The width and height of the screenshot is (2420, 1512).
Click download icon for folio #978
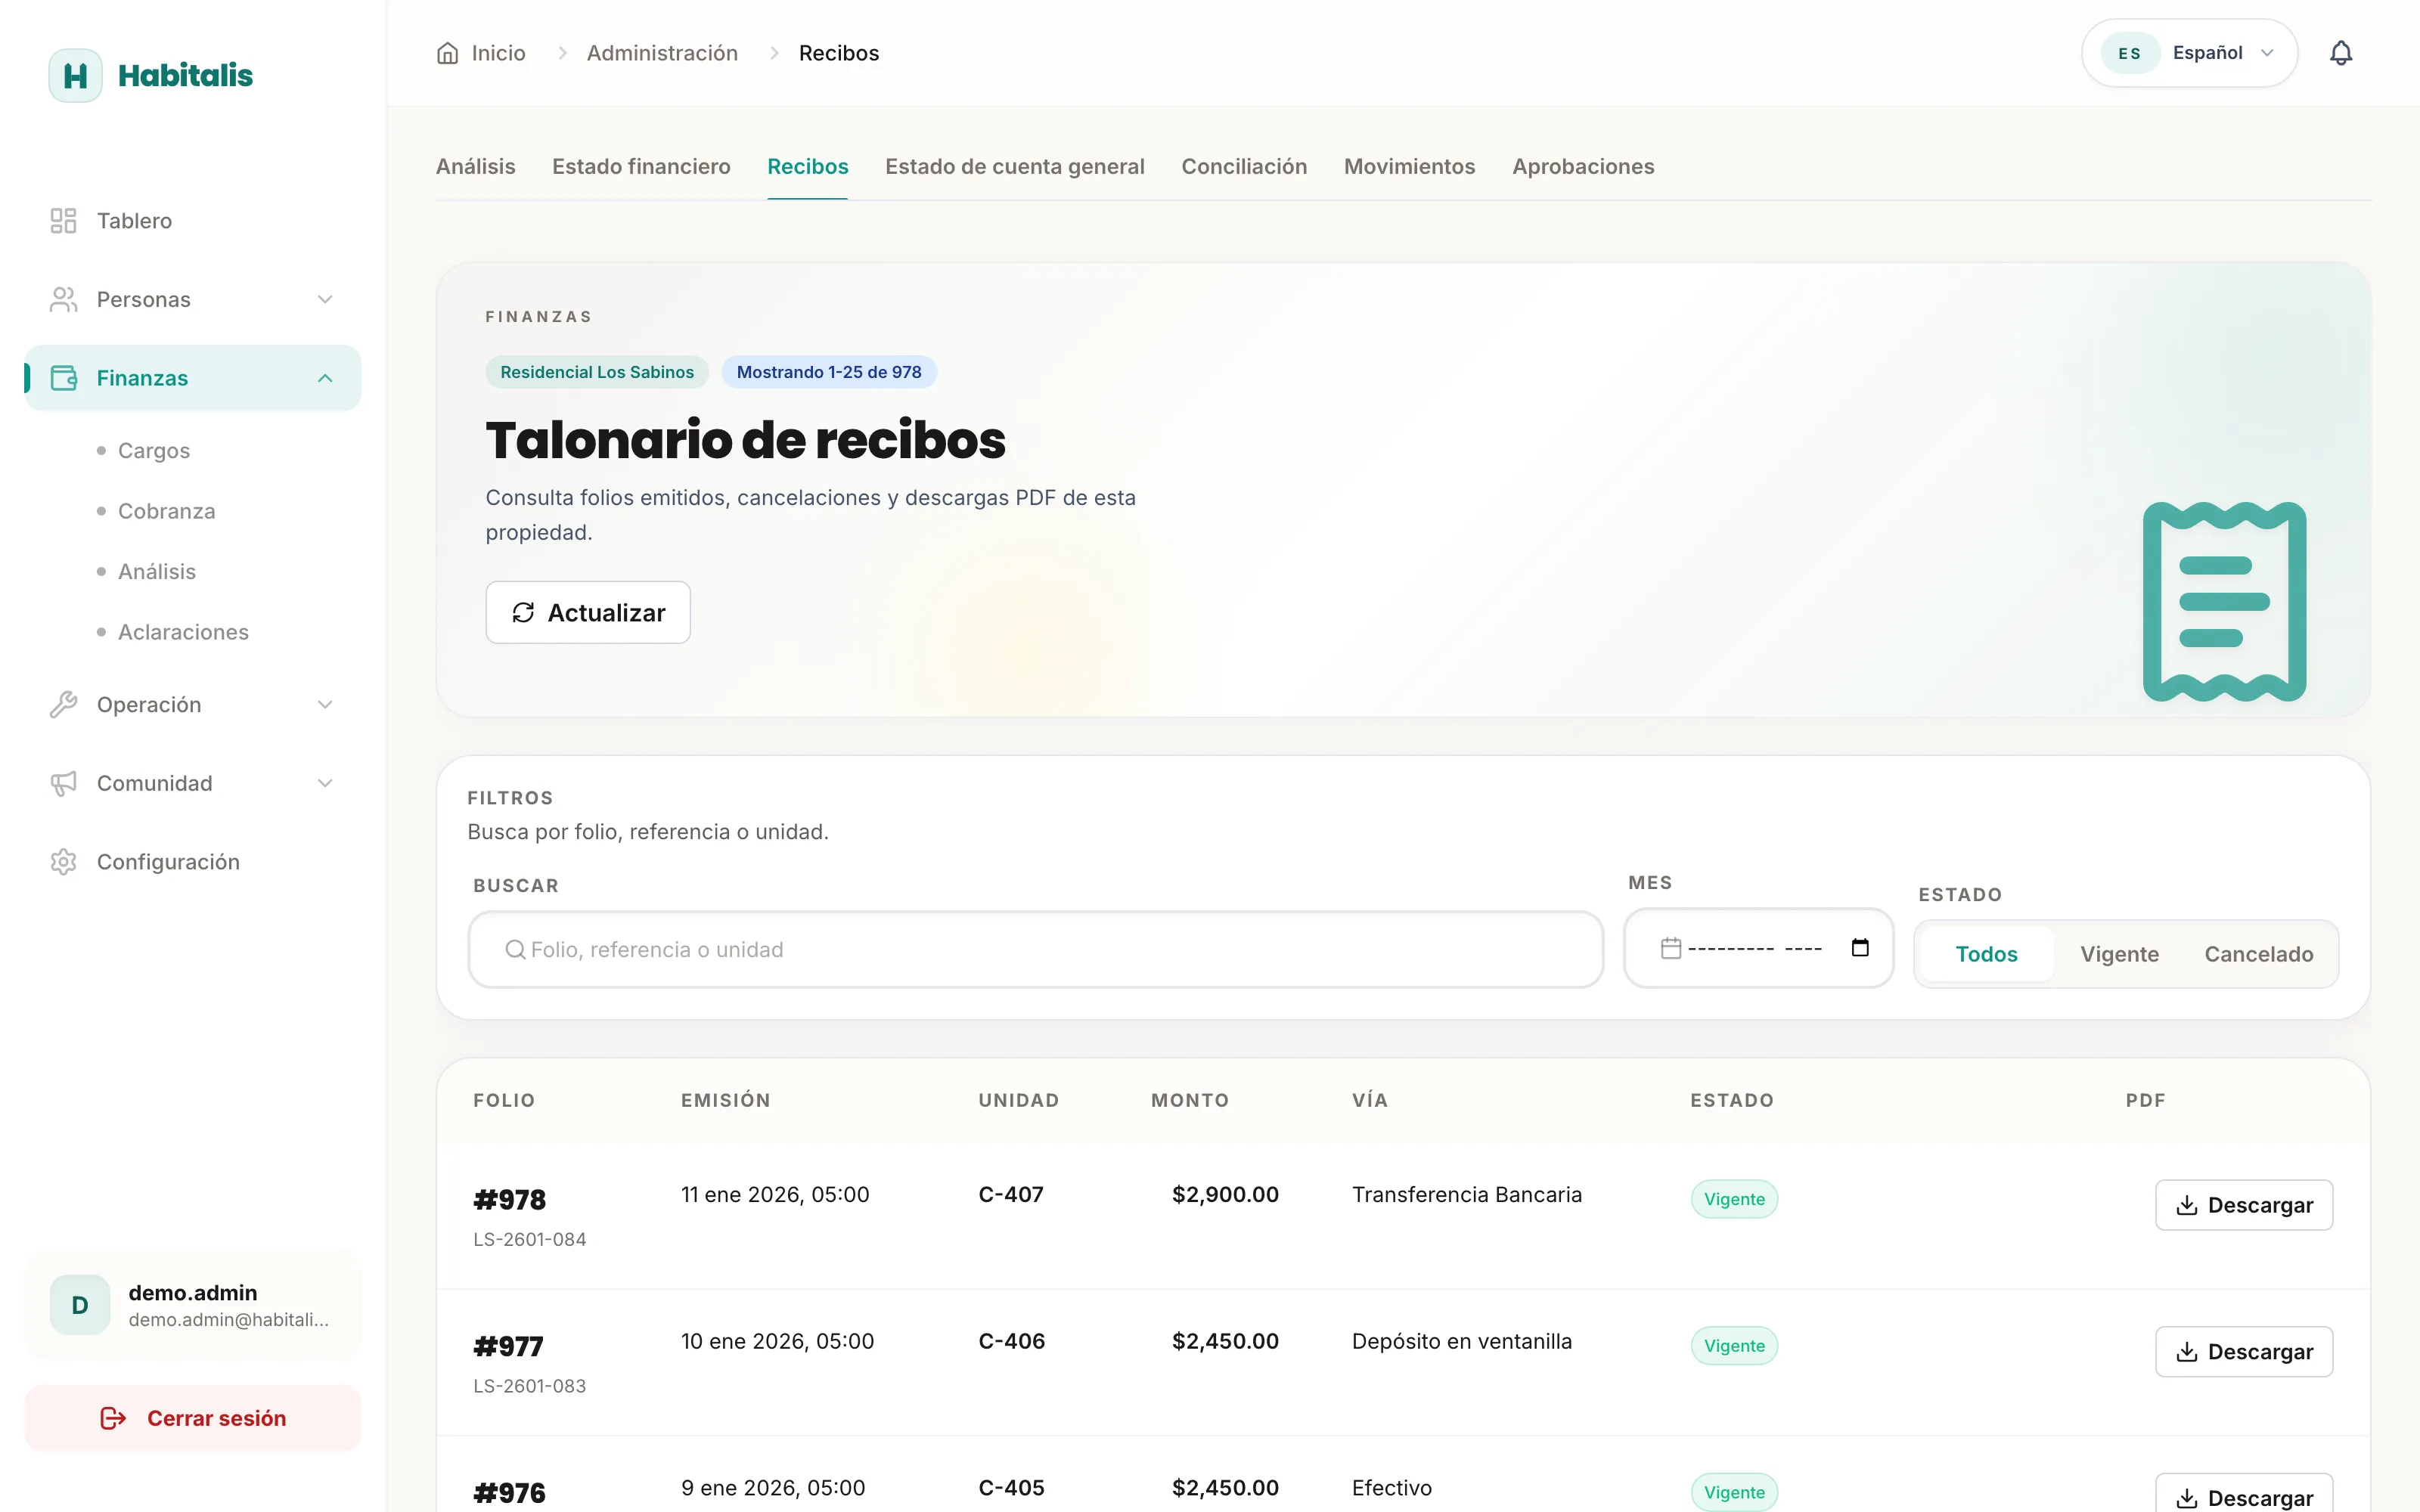(2187, 1206)
